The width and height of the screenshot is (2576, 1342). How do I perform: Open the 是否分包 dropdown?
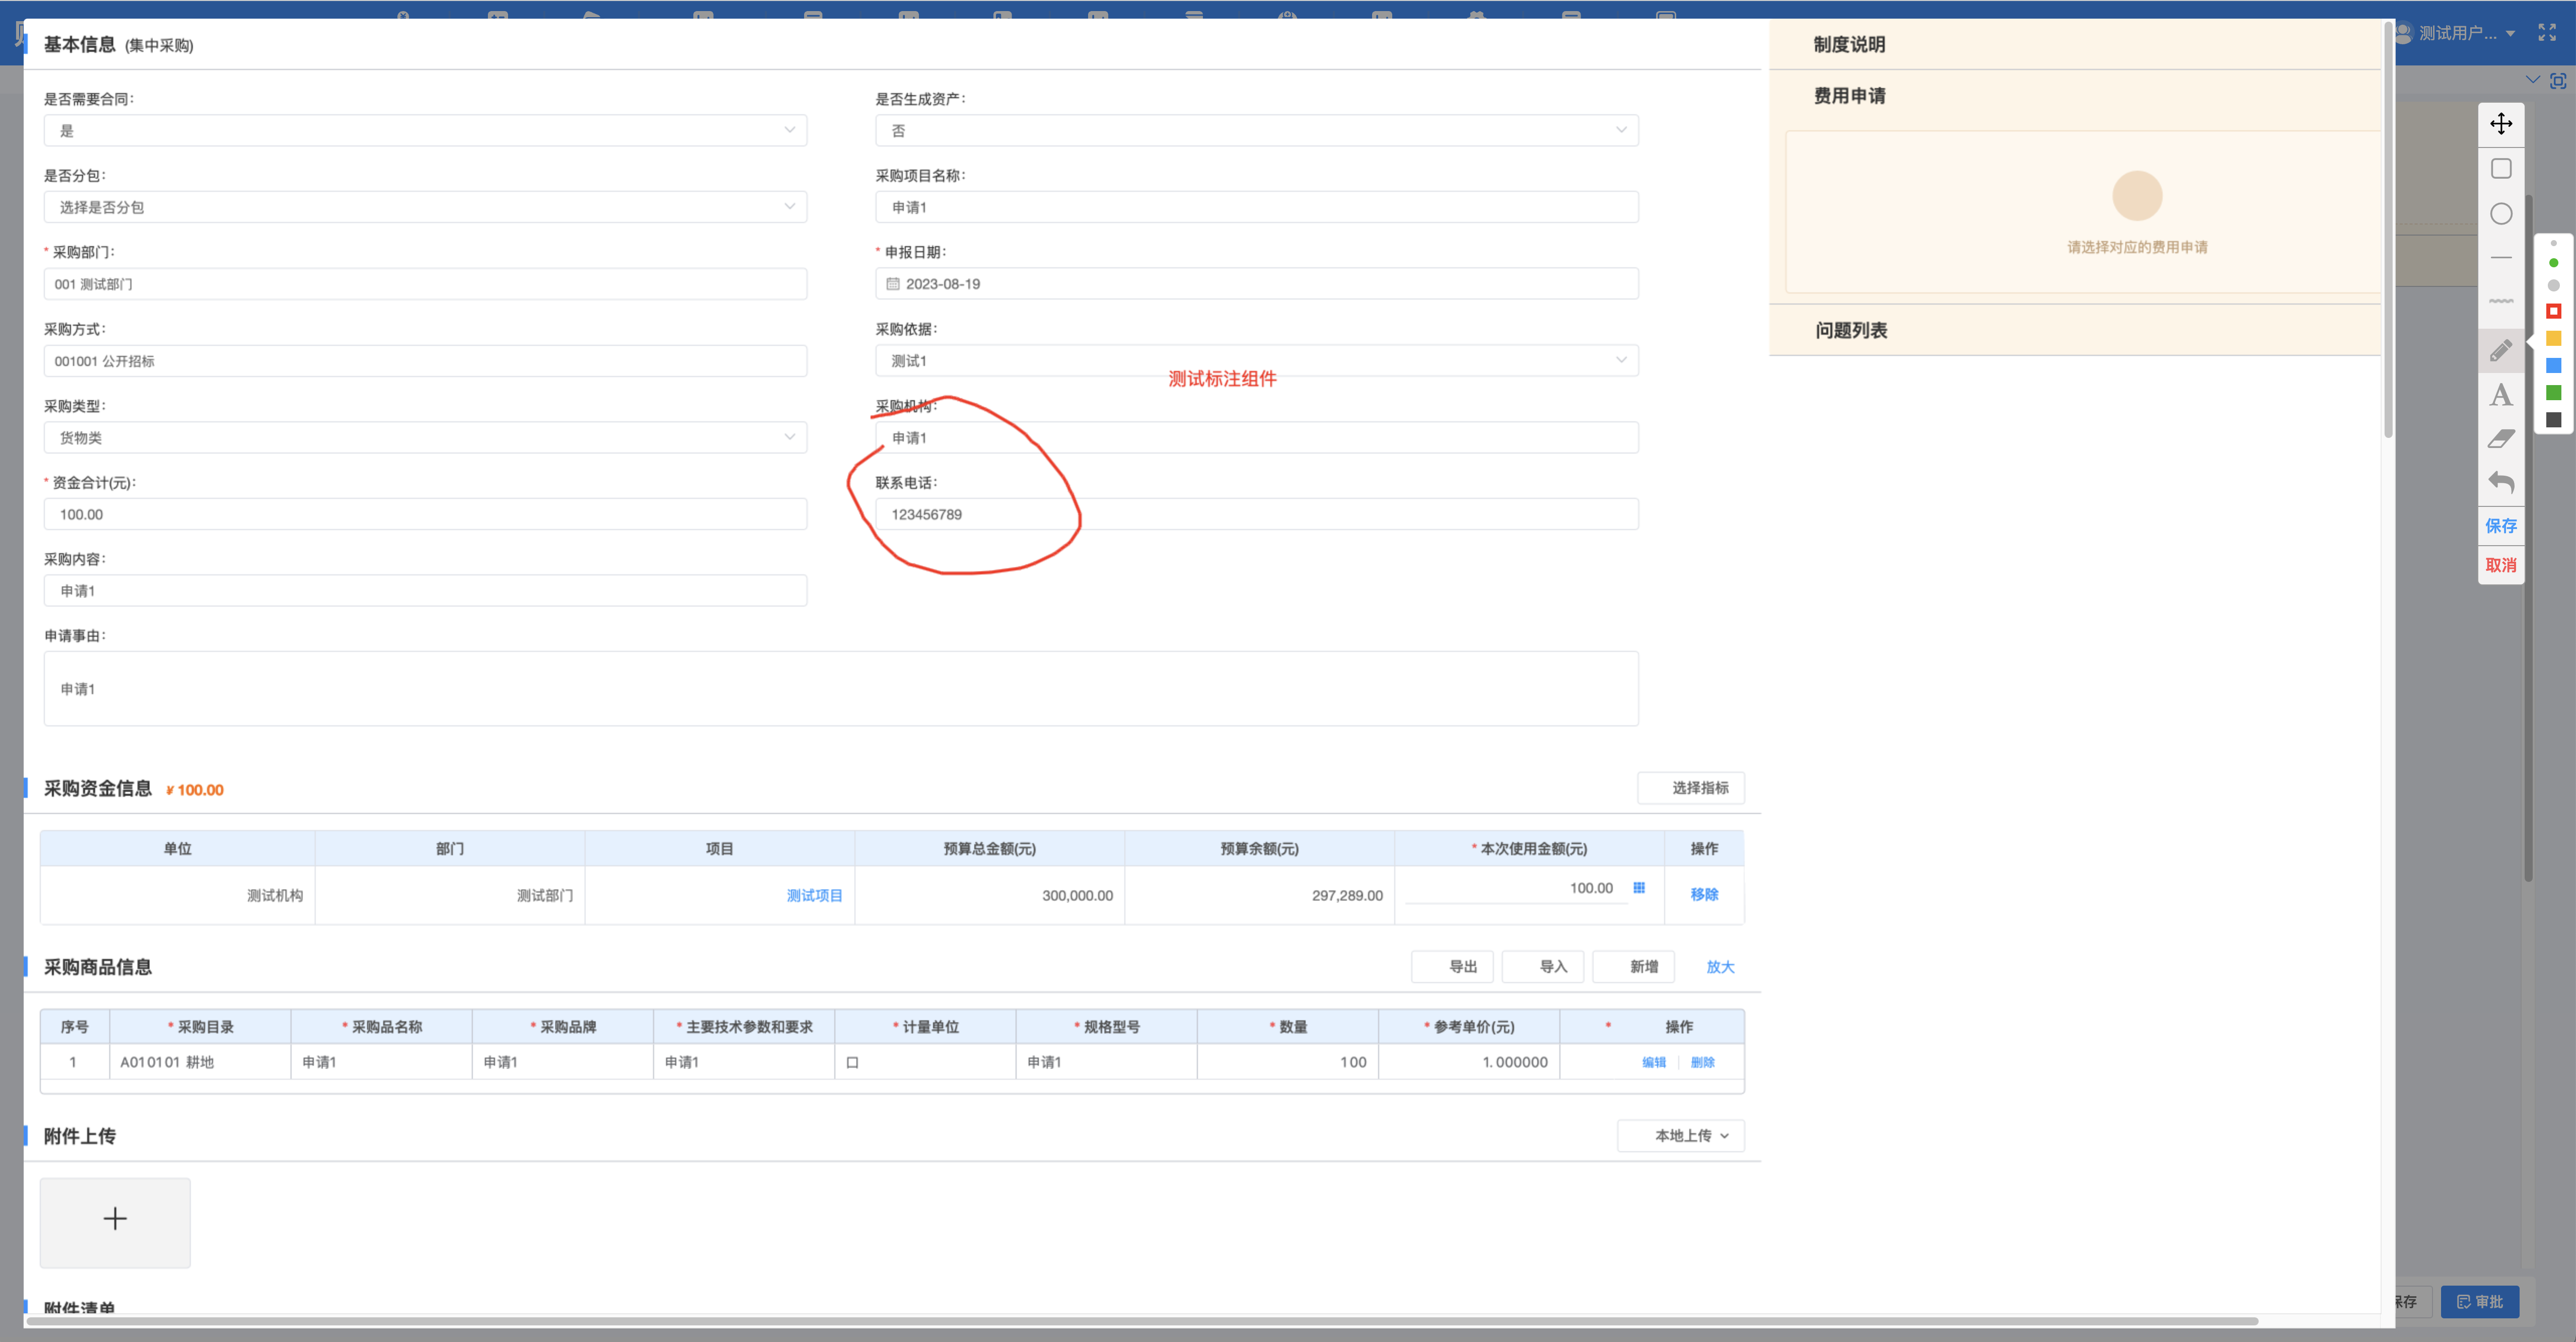tap(425, 207)
